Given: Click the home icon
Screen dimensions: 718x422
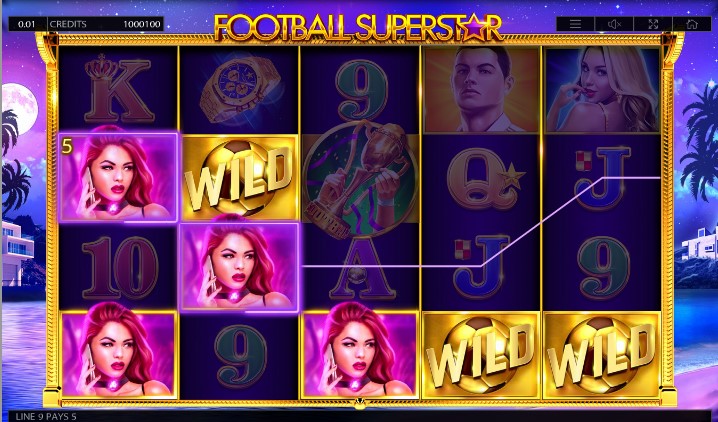Looking at the screenshot, I should [x=692, y=24].
